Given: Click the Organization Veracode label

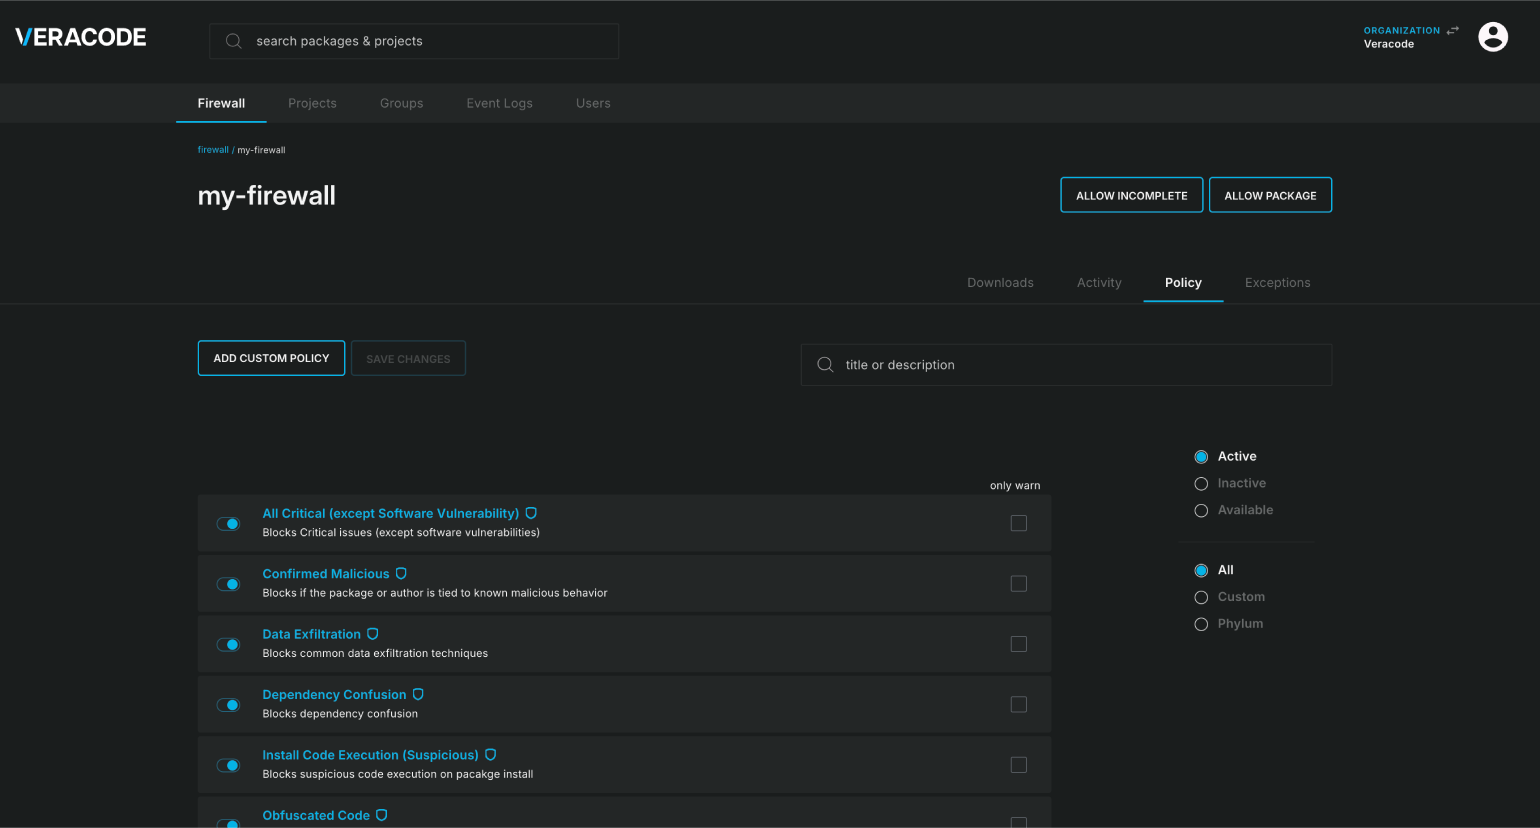Looking at the screenshot, I should pyautogui.click(x=1401, y=37).
